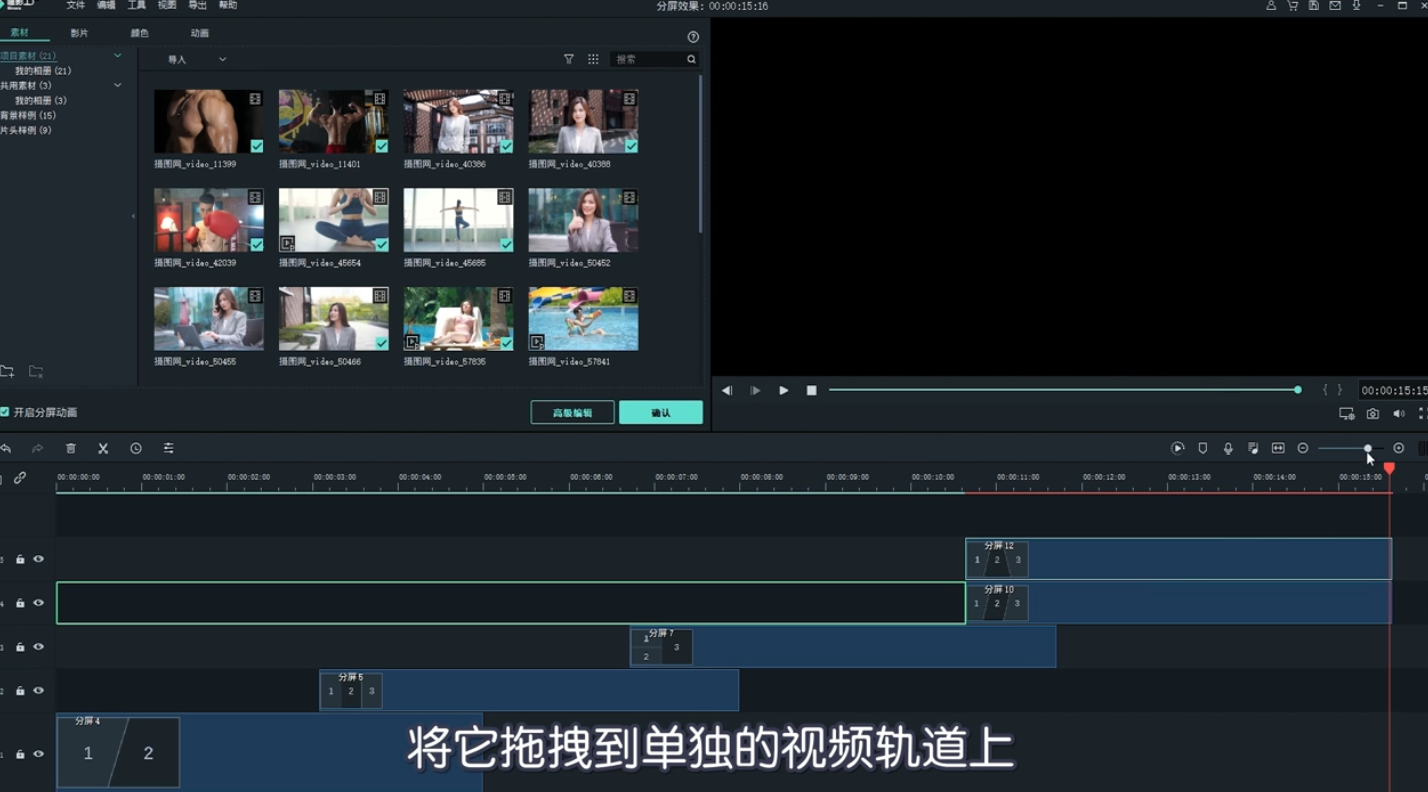The image size is (1428, 792).
Task: Click the plus zoom in timeline icon
Action: coord(1399,448)
